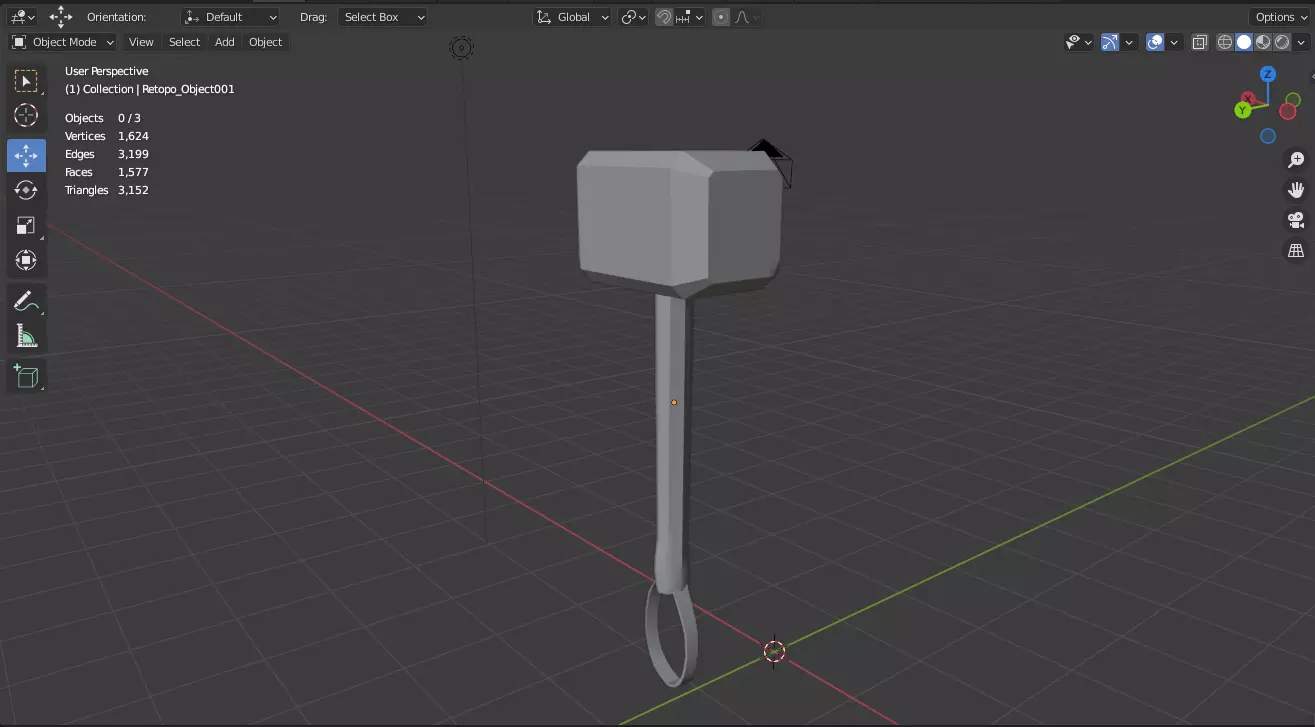Expand gizmo options arrow
The image size is (1315, 727).
coord(1129,42)
